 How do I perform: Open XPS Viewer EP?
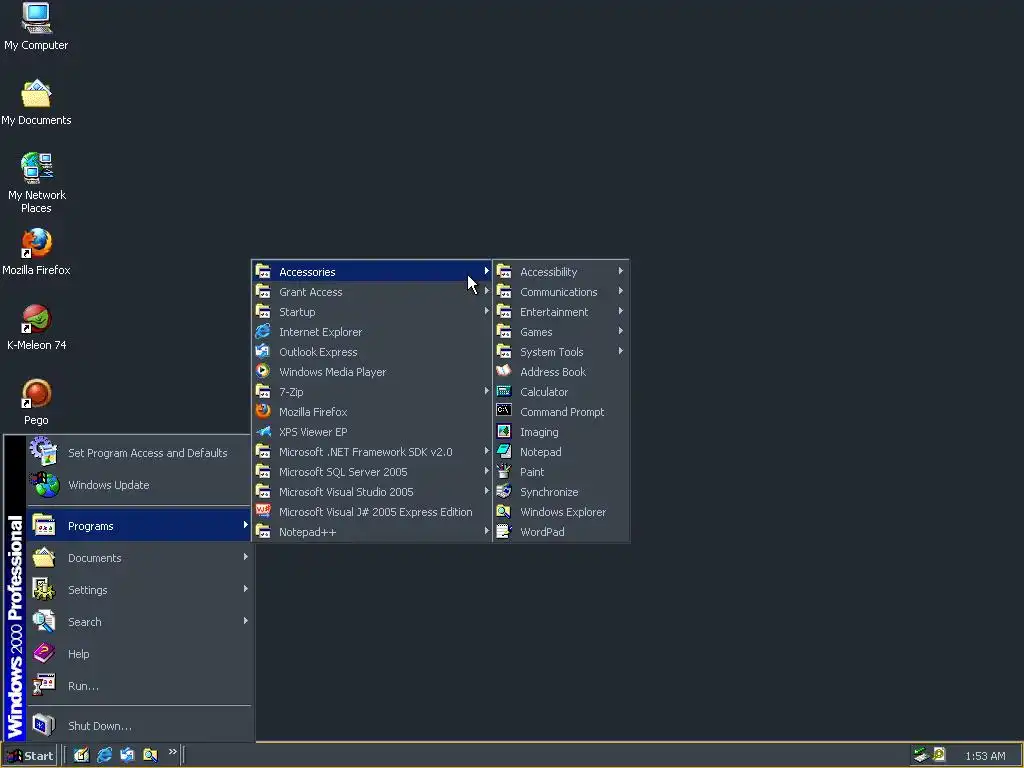372,432
